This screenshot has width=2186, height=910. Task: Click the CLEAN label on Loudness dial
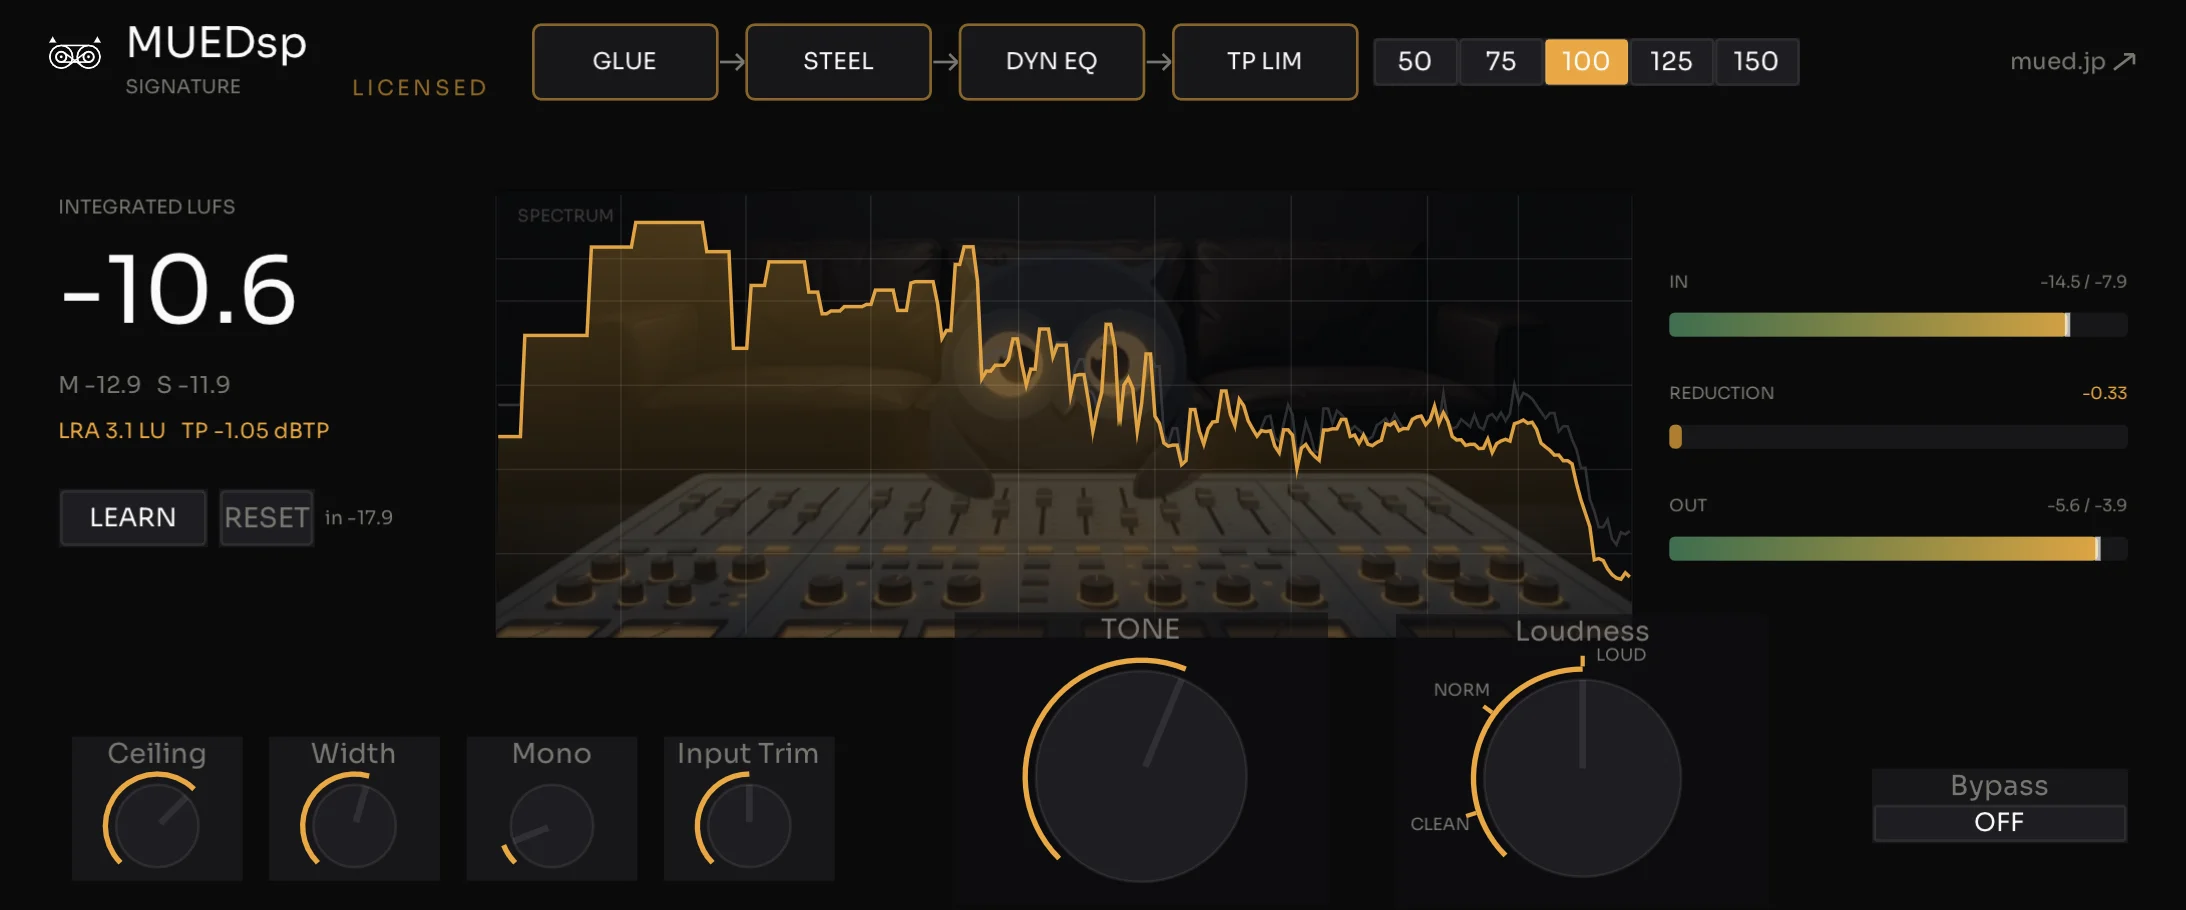point(1439,824)
